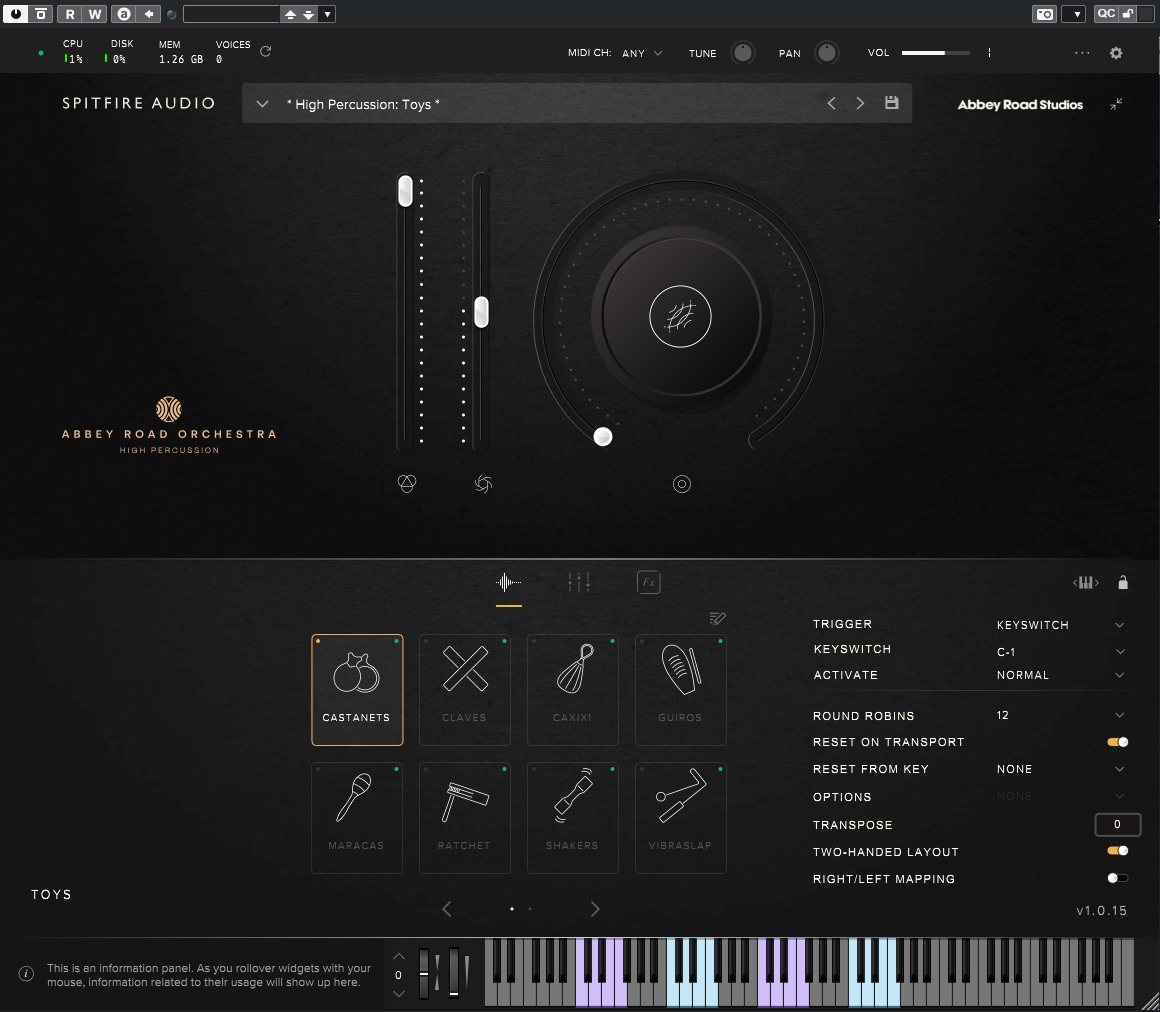Select the Castanets instrument tile
The image size is (1160, 1012).
357,689
